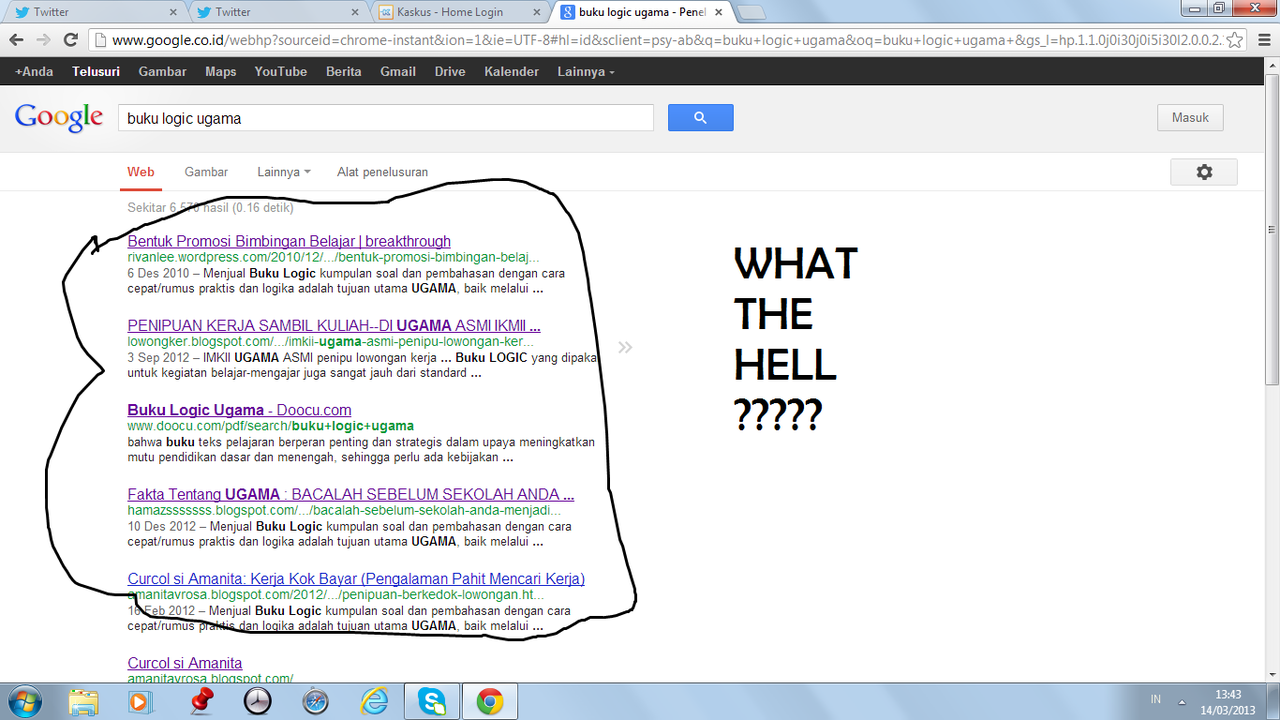Launch Internet Explorer from taskbar
Screen dimensions: 1280x720
tap(374, 702)
